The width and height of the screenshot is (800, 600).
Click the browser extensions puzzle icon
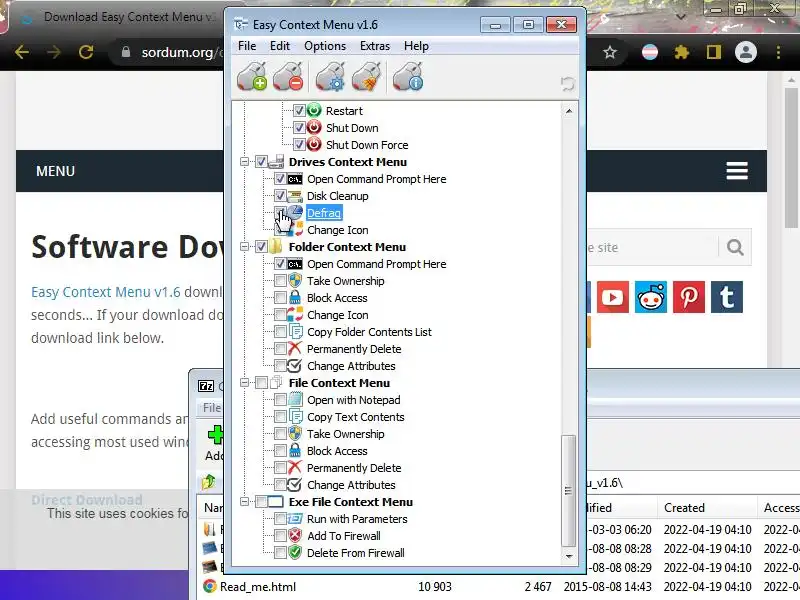[x=682, y=52]
